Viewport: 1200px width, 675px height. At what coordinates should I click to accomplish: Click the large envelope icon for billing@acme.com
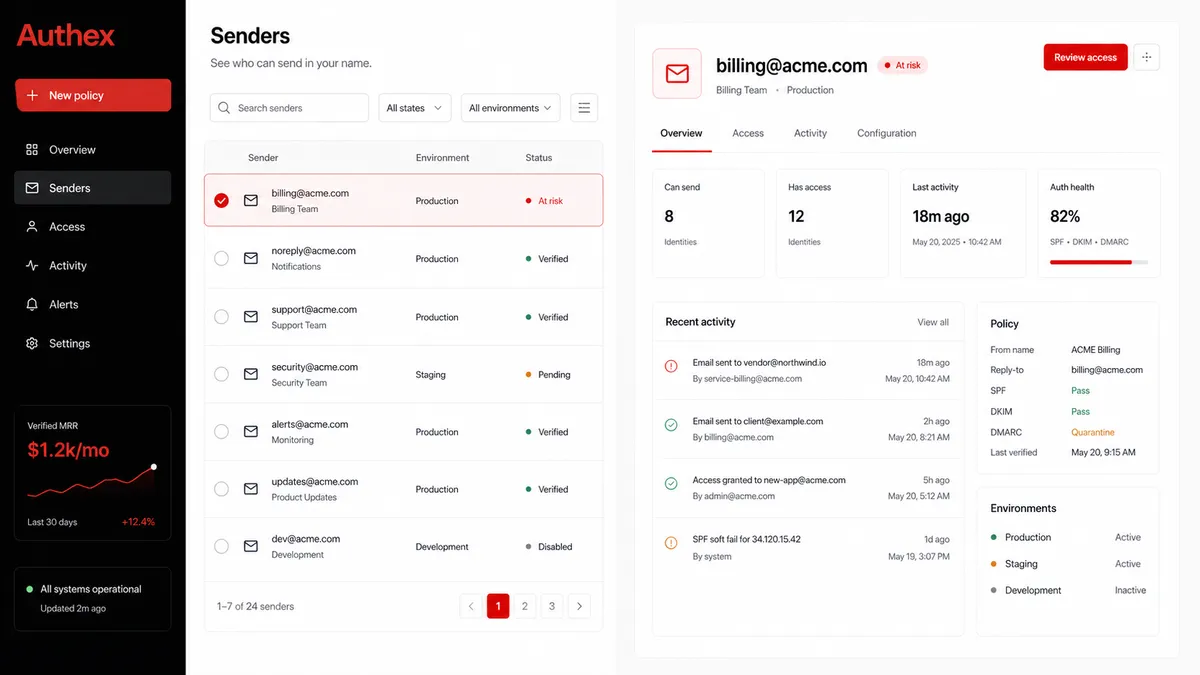point(677,74)
